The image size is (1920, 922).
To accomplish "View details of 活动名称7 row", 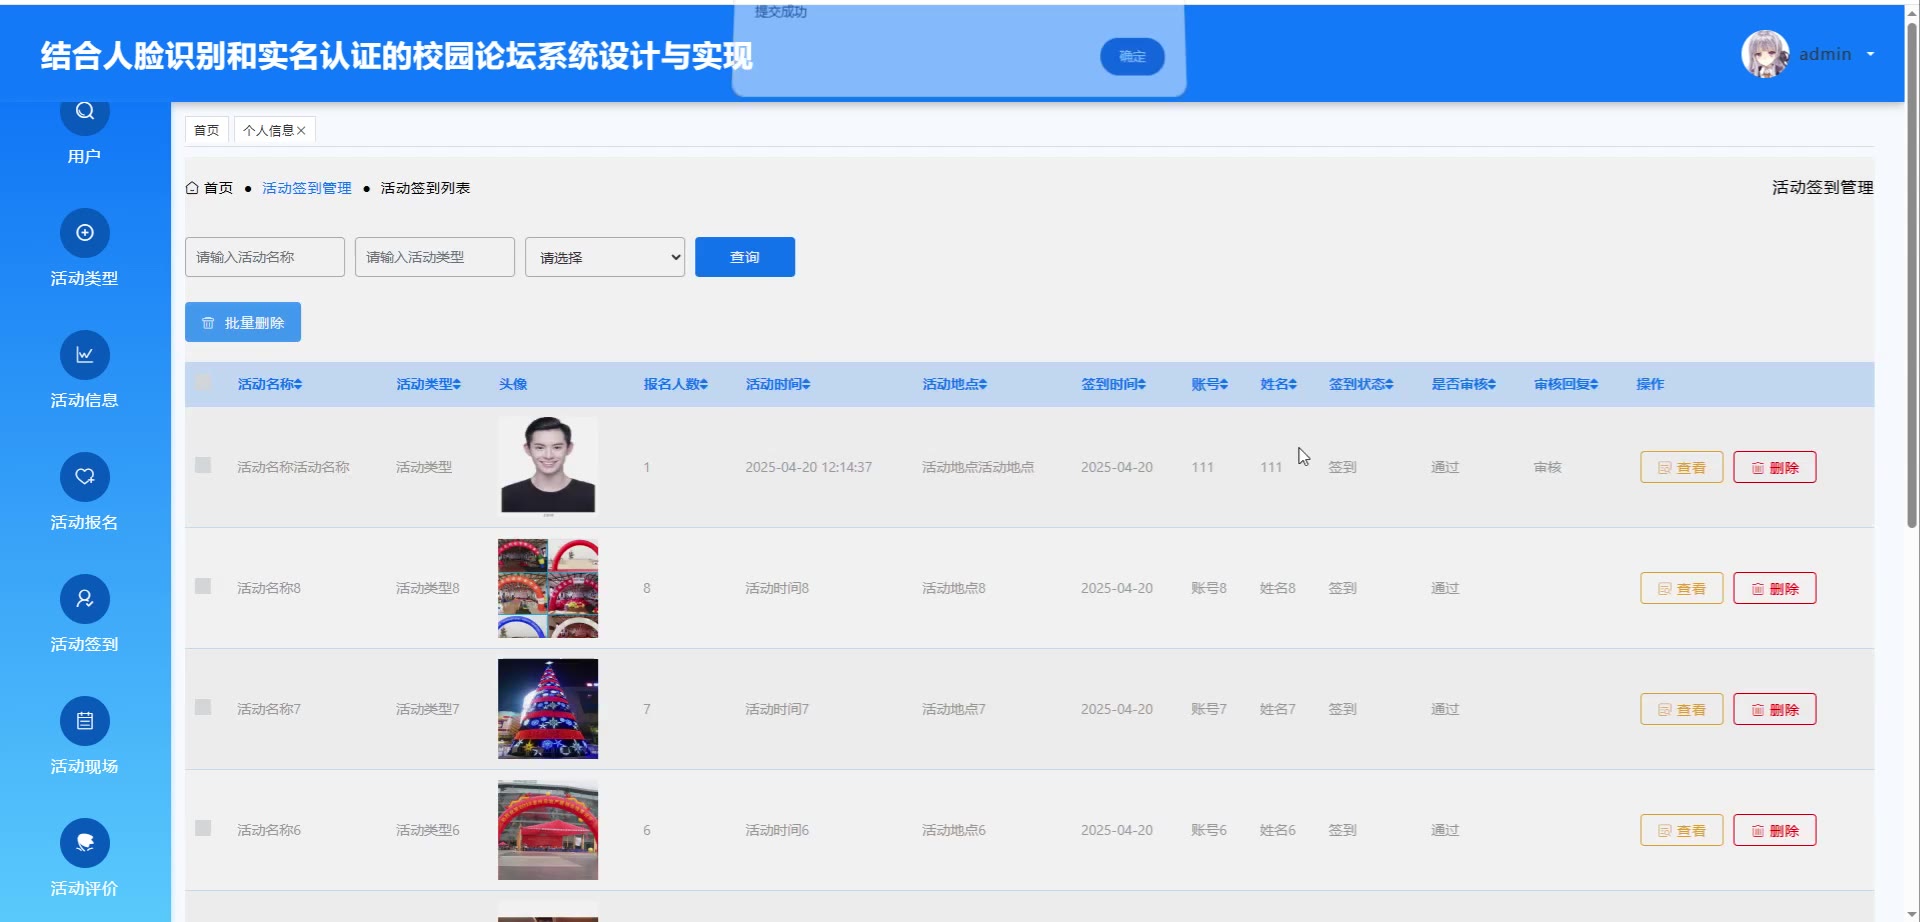I will pos(1682,709).
